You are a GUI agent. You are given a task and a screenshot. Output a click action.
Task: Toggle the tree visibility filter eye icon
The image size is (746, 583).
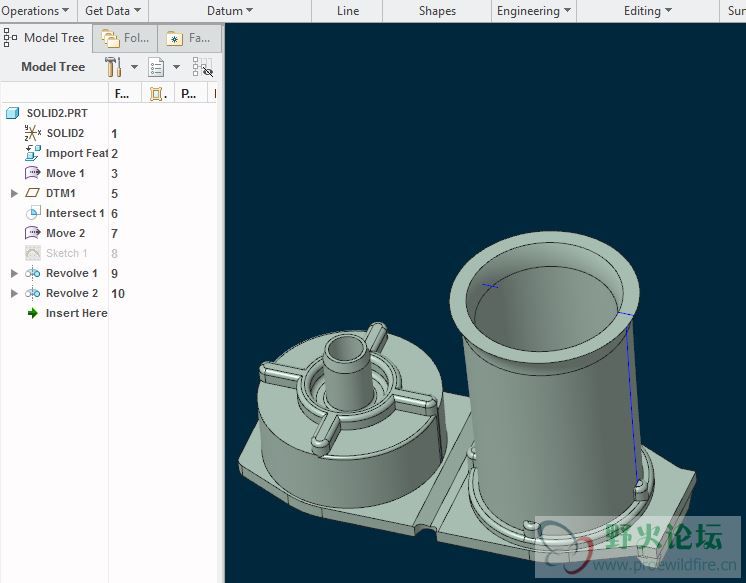[x=203, y=67]
